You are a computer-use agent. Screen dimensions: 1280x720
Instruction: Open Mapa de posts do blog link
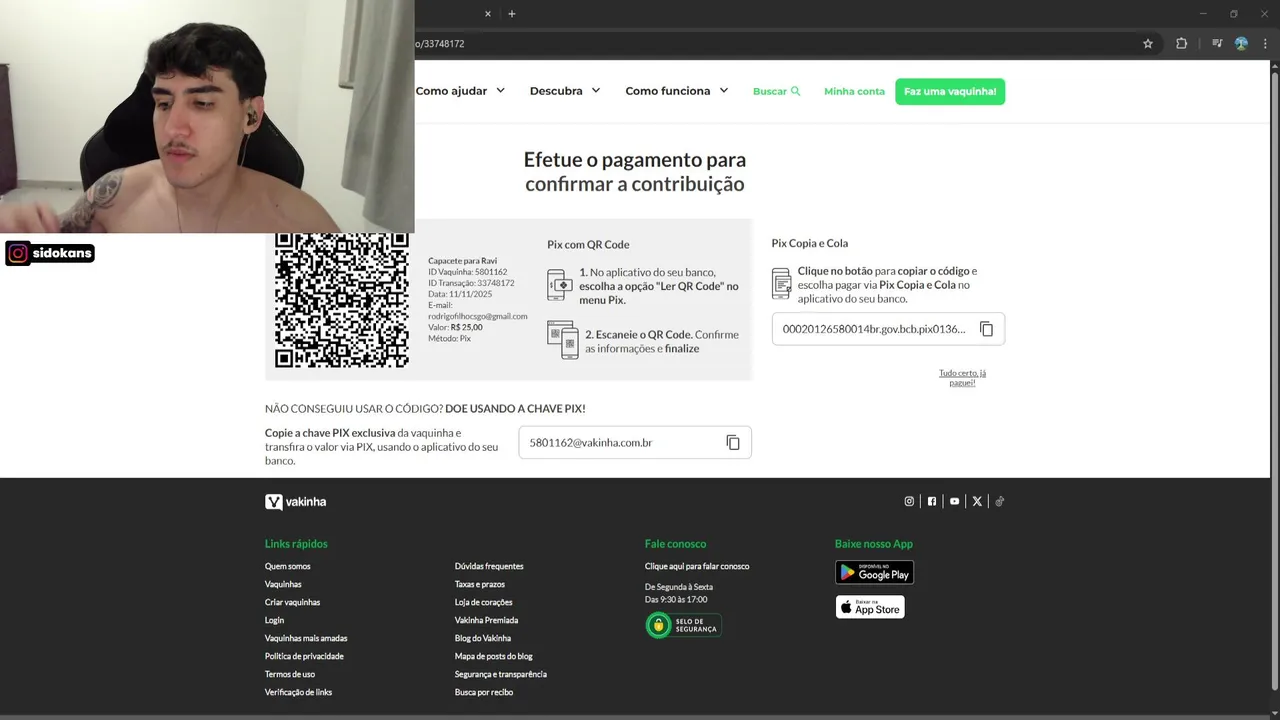[x=494, y=656]
